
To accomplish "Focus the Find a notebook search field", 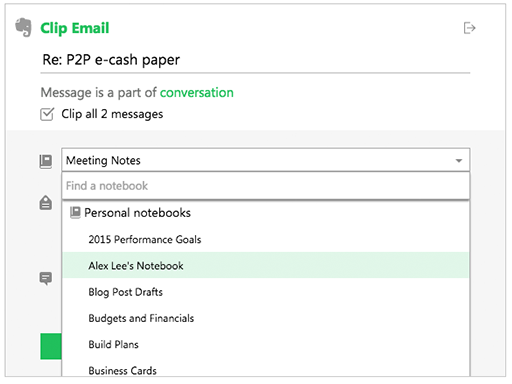I will pyautogui.click(x=266, y=186).
